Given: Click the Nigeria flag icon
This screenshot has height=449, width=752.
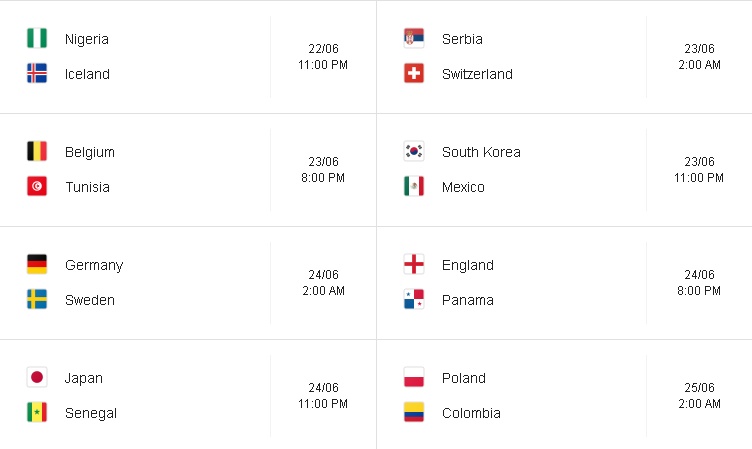Looking at the screenshot, I should pos(37,38).
